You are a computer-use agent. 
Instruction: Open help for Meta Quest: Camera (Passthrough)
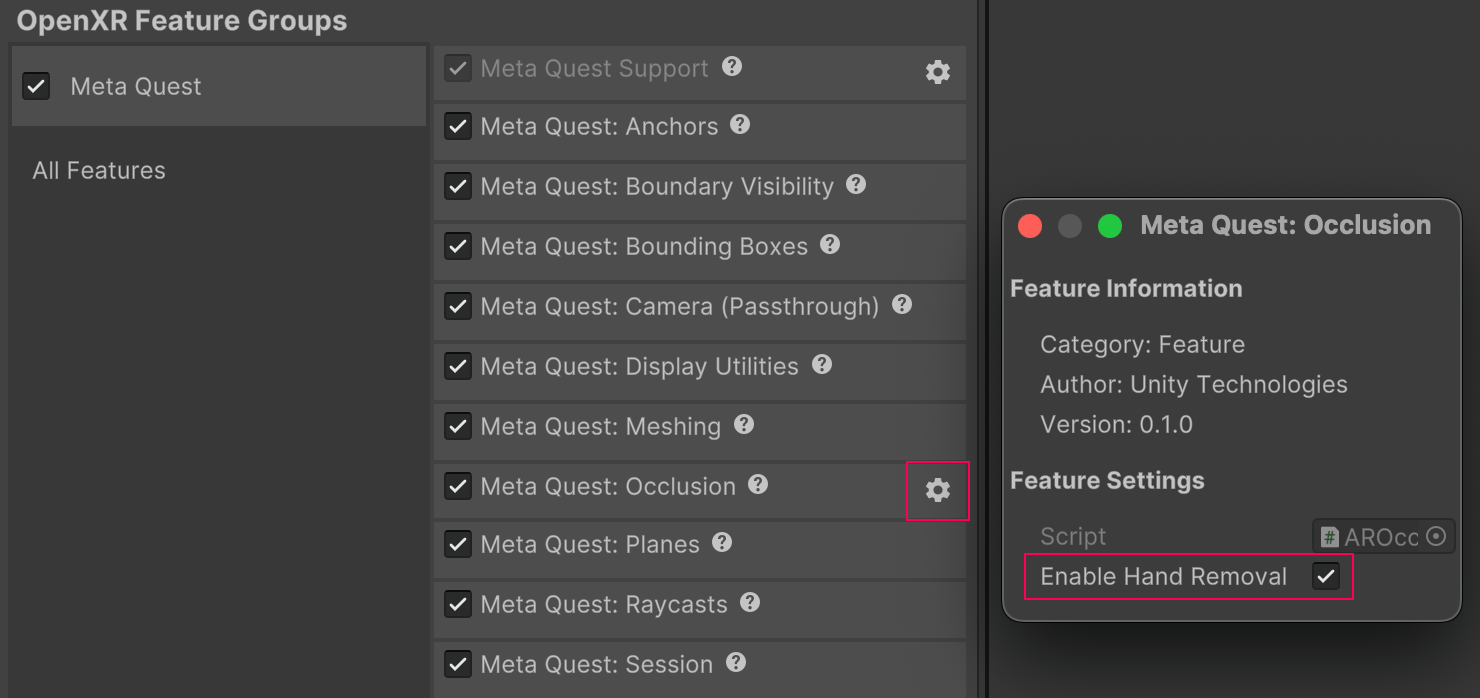pos(901,305)
